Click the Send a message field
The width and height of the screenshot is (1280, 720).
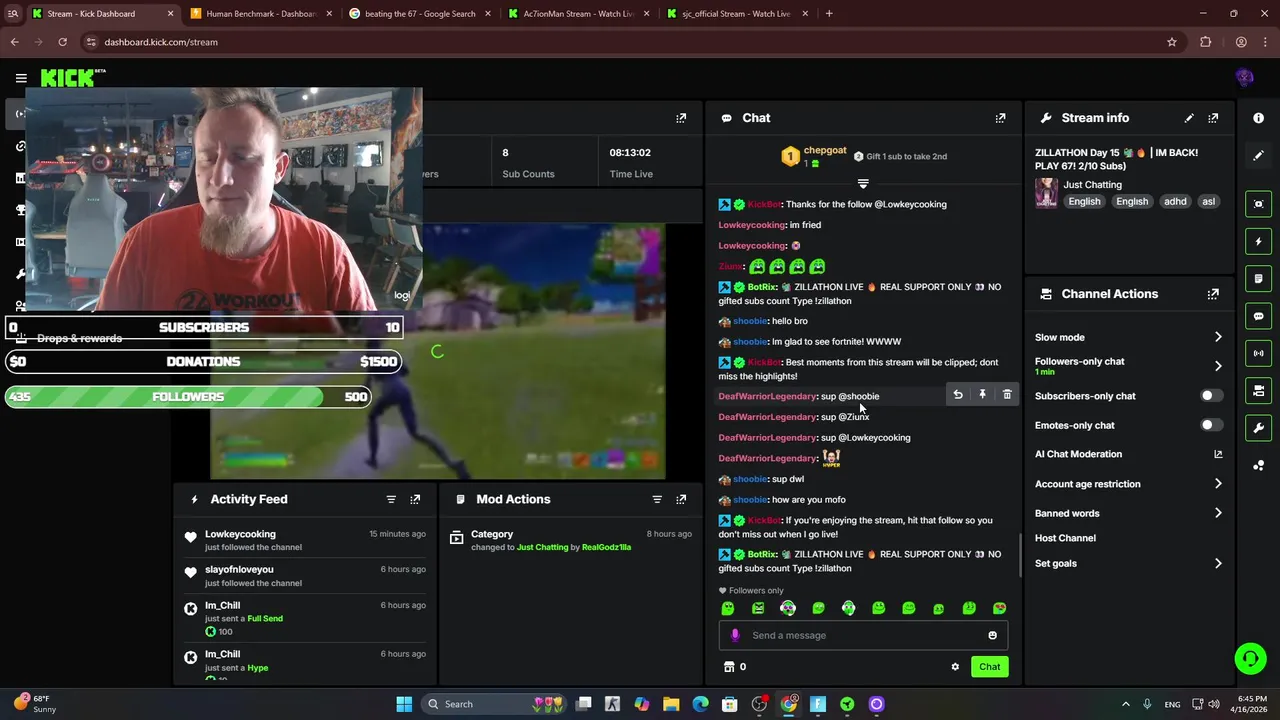pyautogui.click(x=862, y=635)
